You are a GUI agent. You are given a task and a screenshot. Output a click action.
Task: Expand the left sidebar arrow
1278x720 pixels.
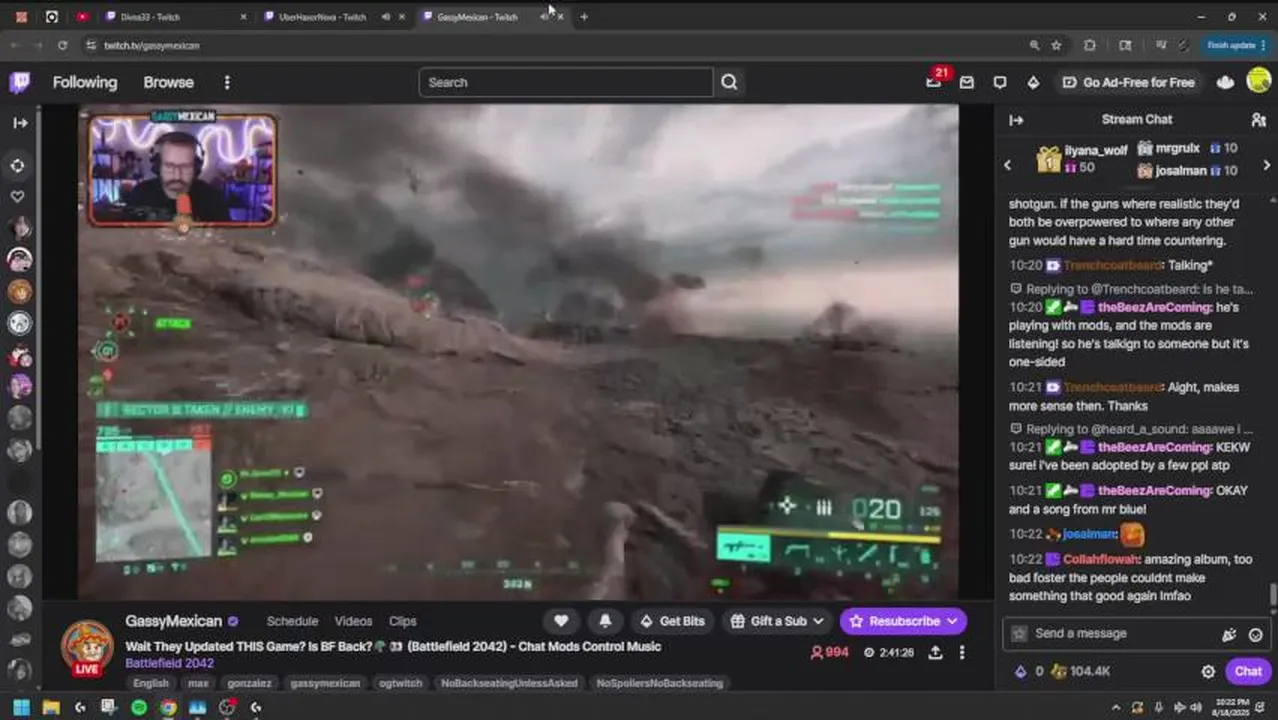click(x=20, y=123)
